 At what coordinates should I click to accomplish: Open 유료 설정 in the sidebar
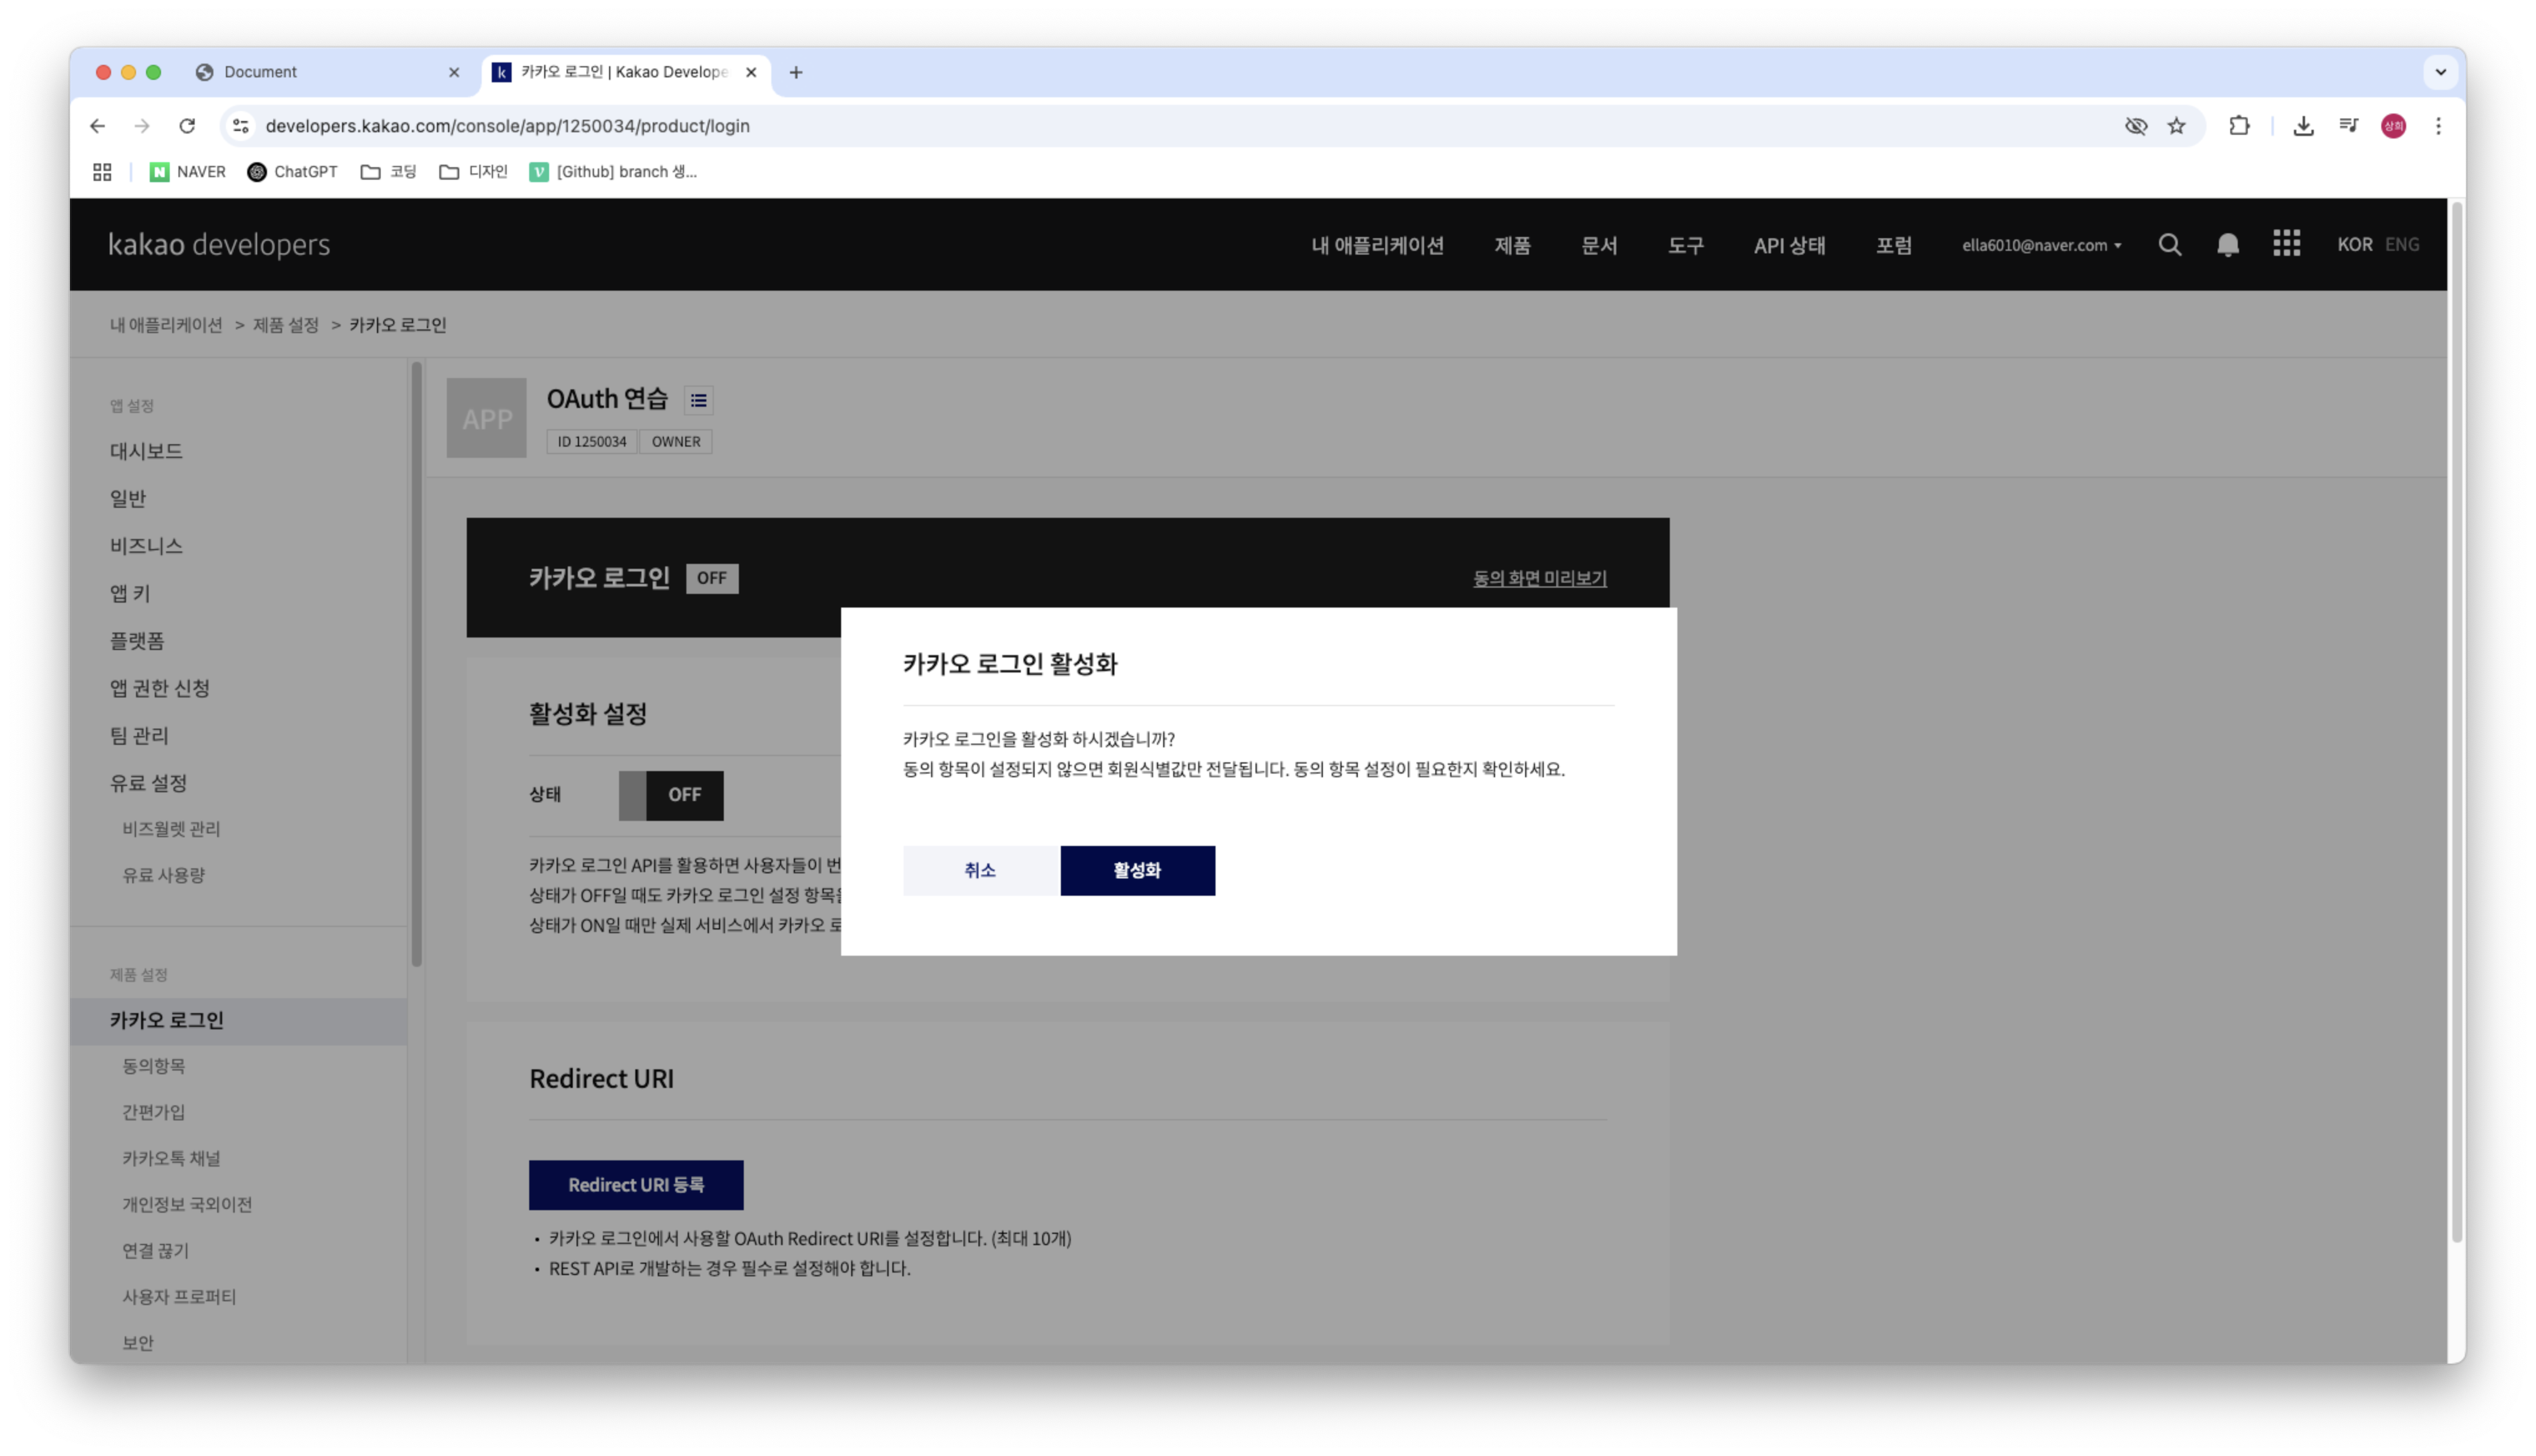point(148,783)
